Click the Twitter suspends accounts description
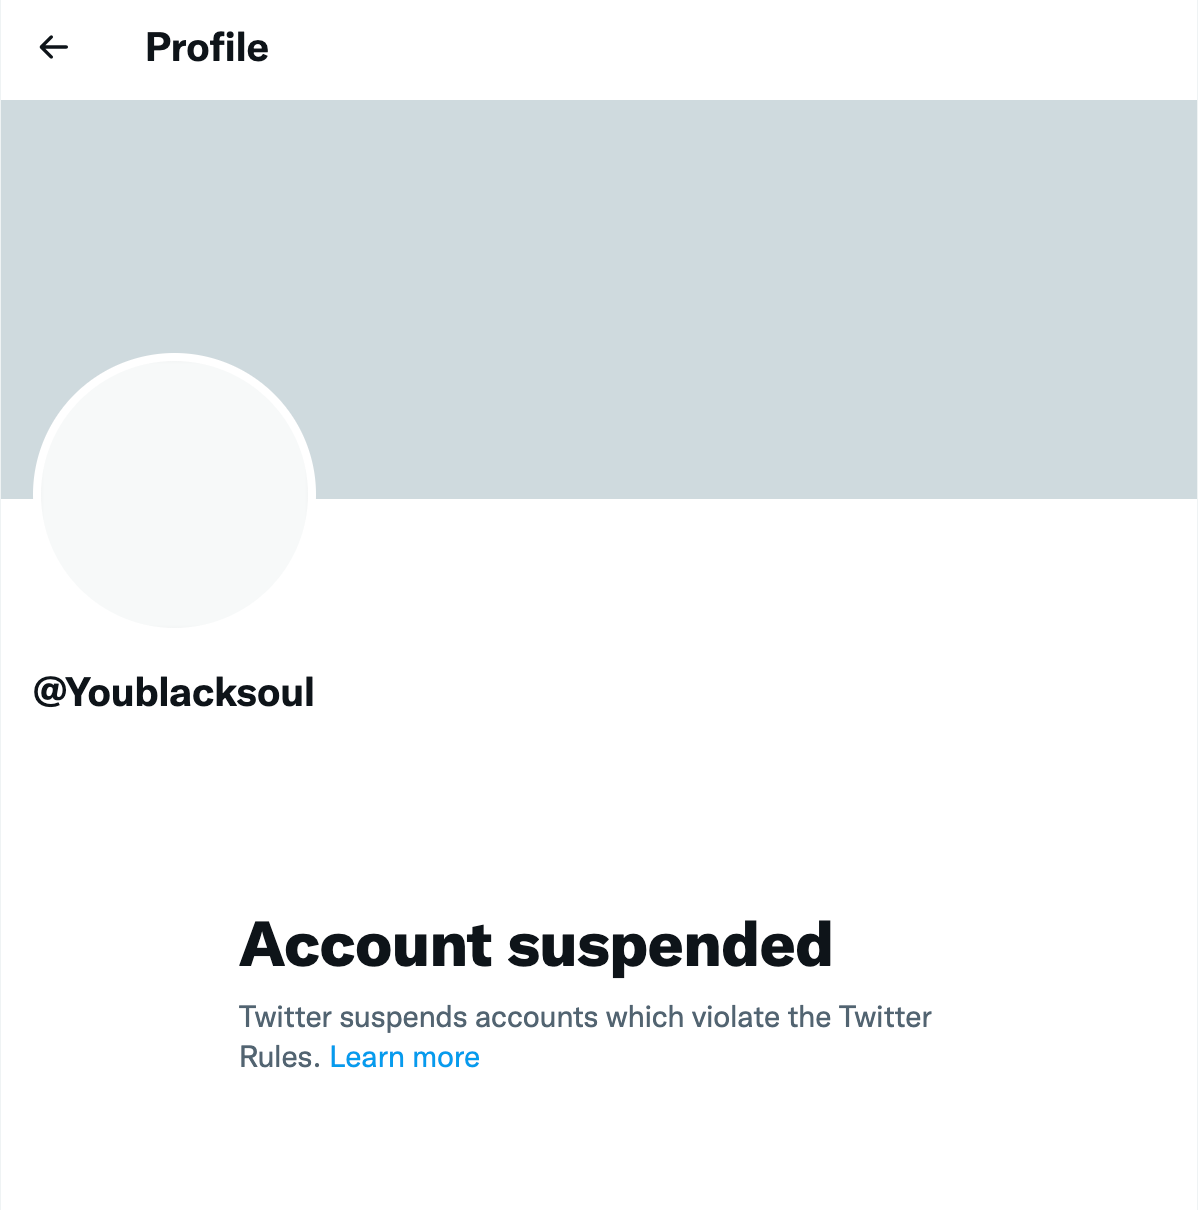Image resolution: width=1198 pixels, height=1210 pixels. 585,1017
